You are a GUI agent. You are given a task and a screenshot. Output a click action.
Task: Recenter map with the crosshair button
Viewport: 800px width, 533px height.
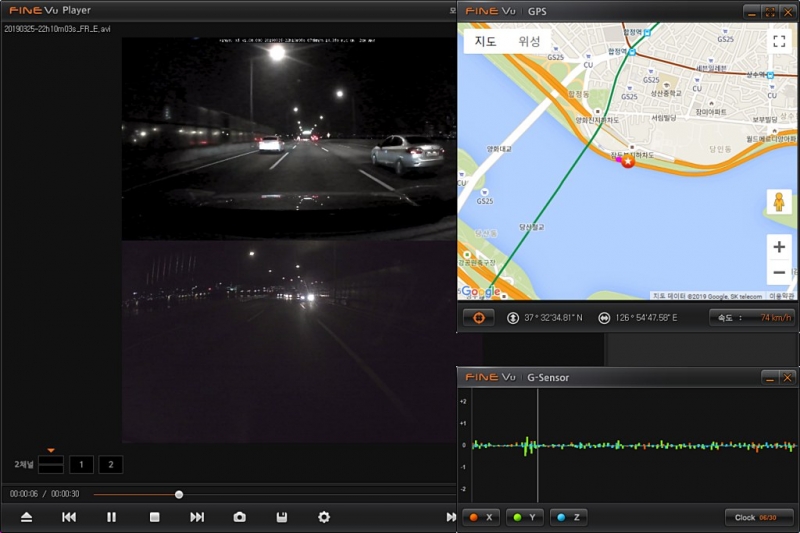(x=479, y=318)
